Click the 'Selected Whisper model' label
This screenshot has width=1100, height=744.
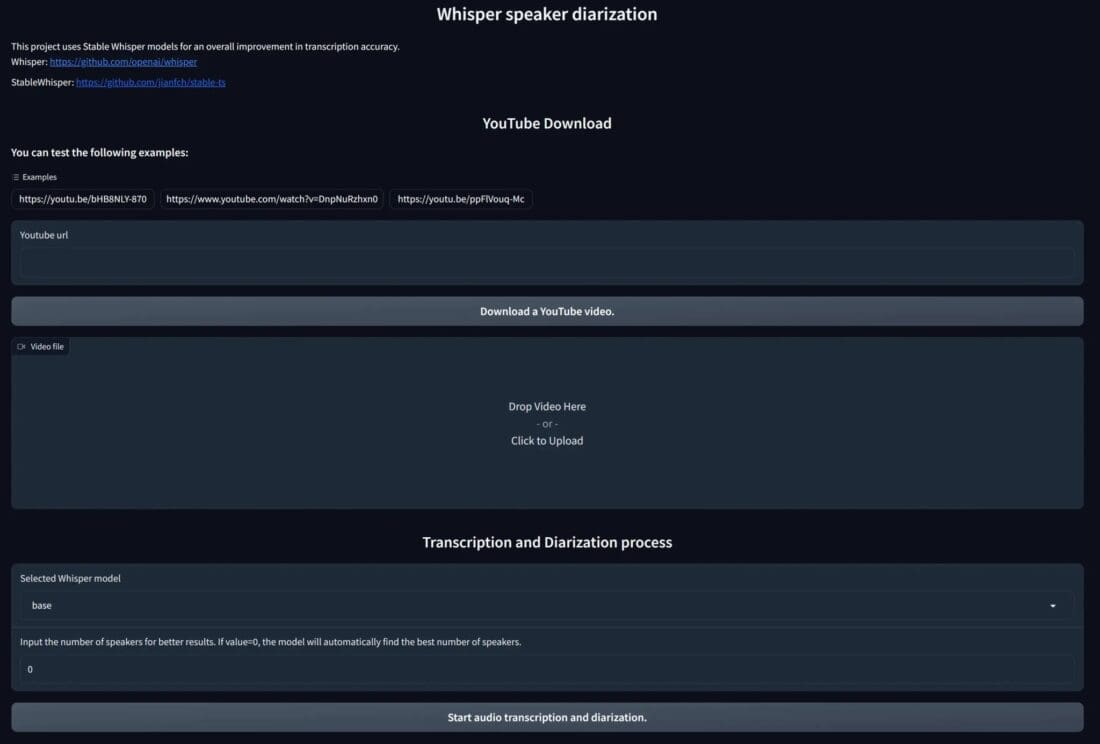click(x=70, y=579)
